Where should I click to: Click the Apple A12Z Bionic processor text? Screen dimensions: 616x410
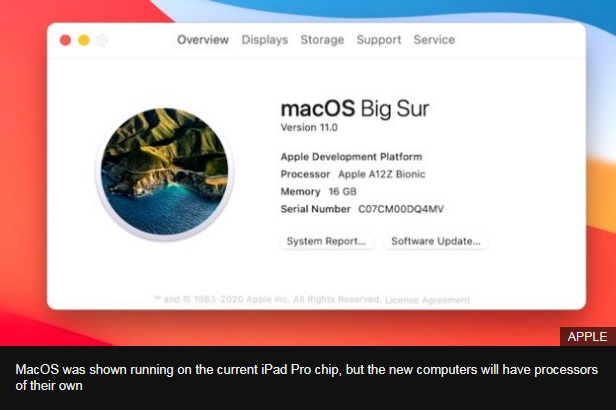click(381, 174)
